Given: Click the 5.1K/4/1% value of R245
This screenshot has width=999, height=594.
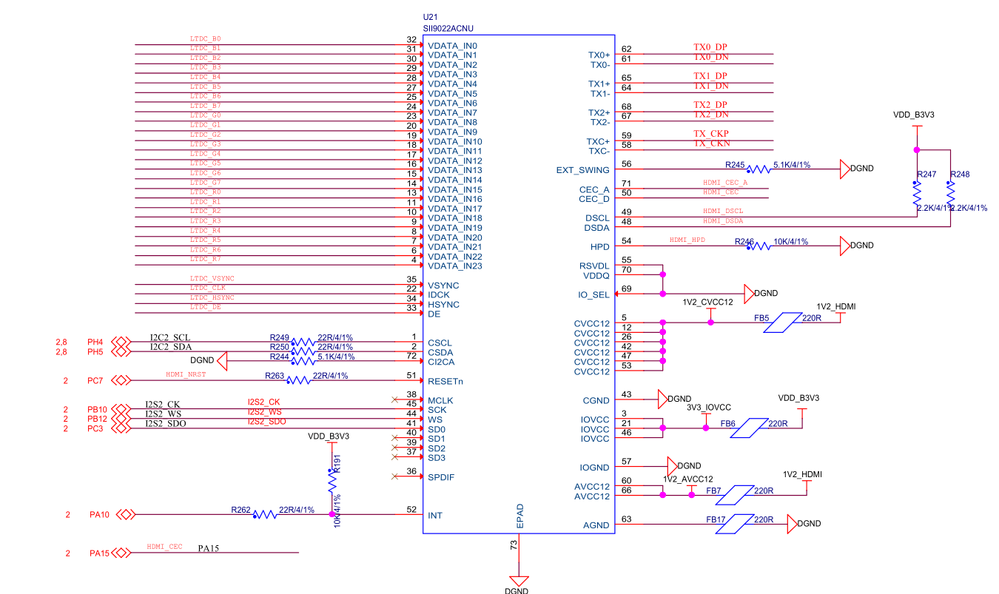Looking at the screenshot, I should (792, 165).
